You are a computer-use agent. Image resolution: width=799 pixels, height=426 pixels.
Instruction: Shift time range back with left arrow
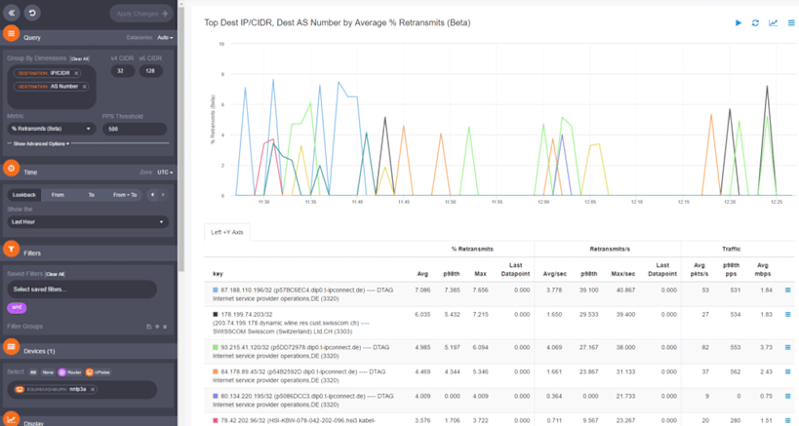(152, 195)
